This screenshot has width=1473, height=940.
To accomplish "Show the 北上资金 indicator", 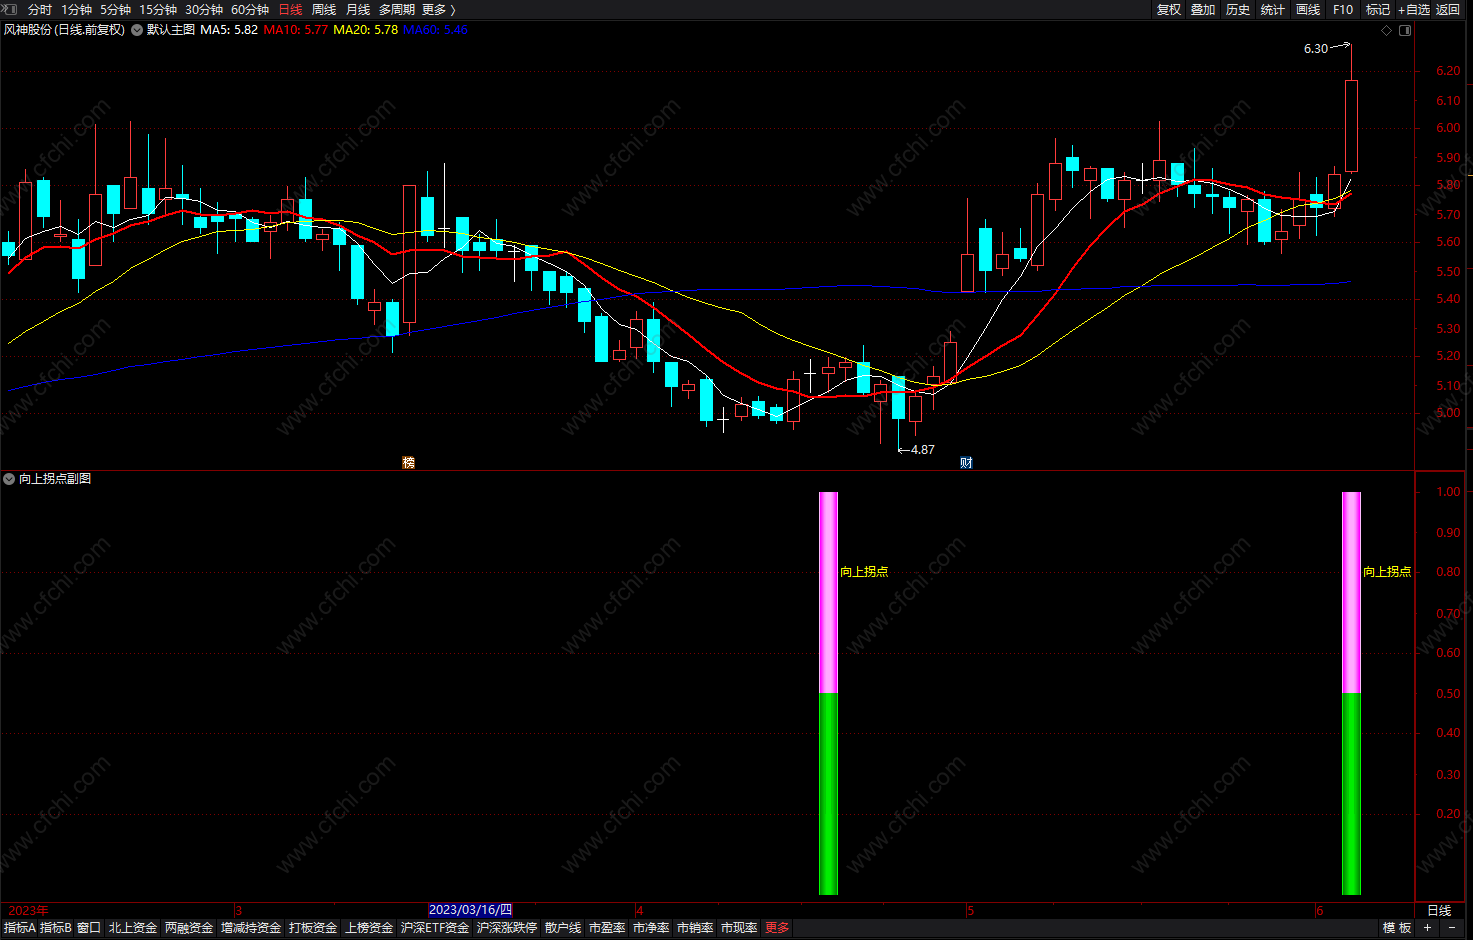I will [x=133, y=928].
